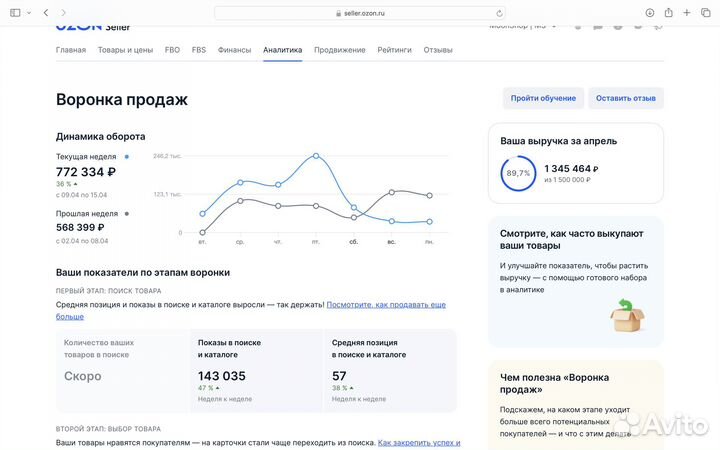
Task: Click search impressions value 143 035
Action: click(222, 376)
